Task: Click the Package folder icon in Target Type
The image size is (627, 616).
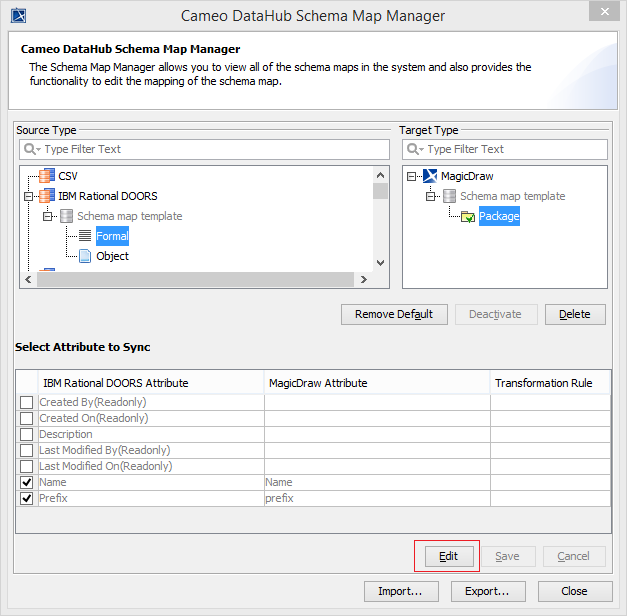Action: pos(467,216)
